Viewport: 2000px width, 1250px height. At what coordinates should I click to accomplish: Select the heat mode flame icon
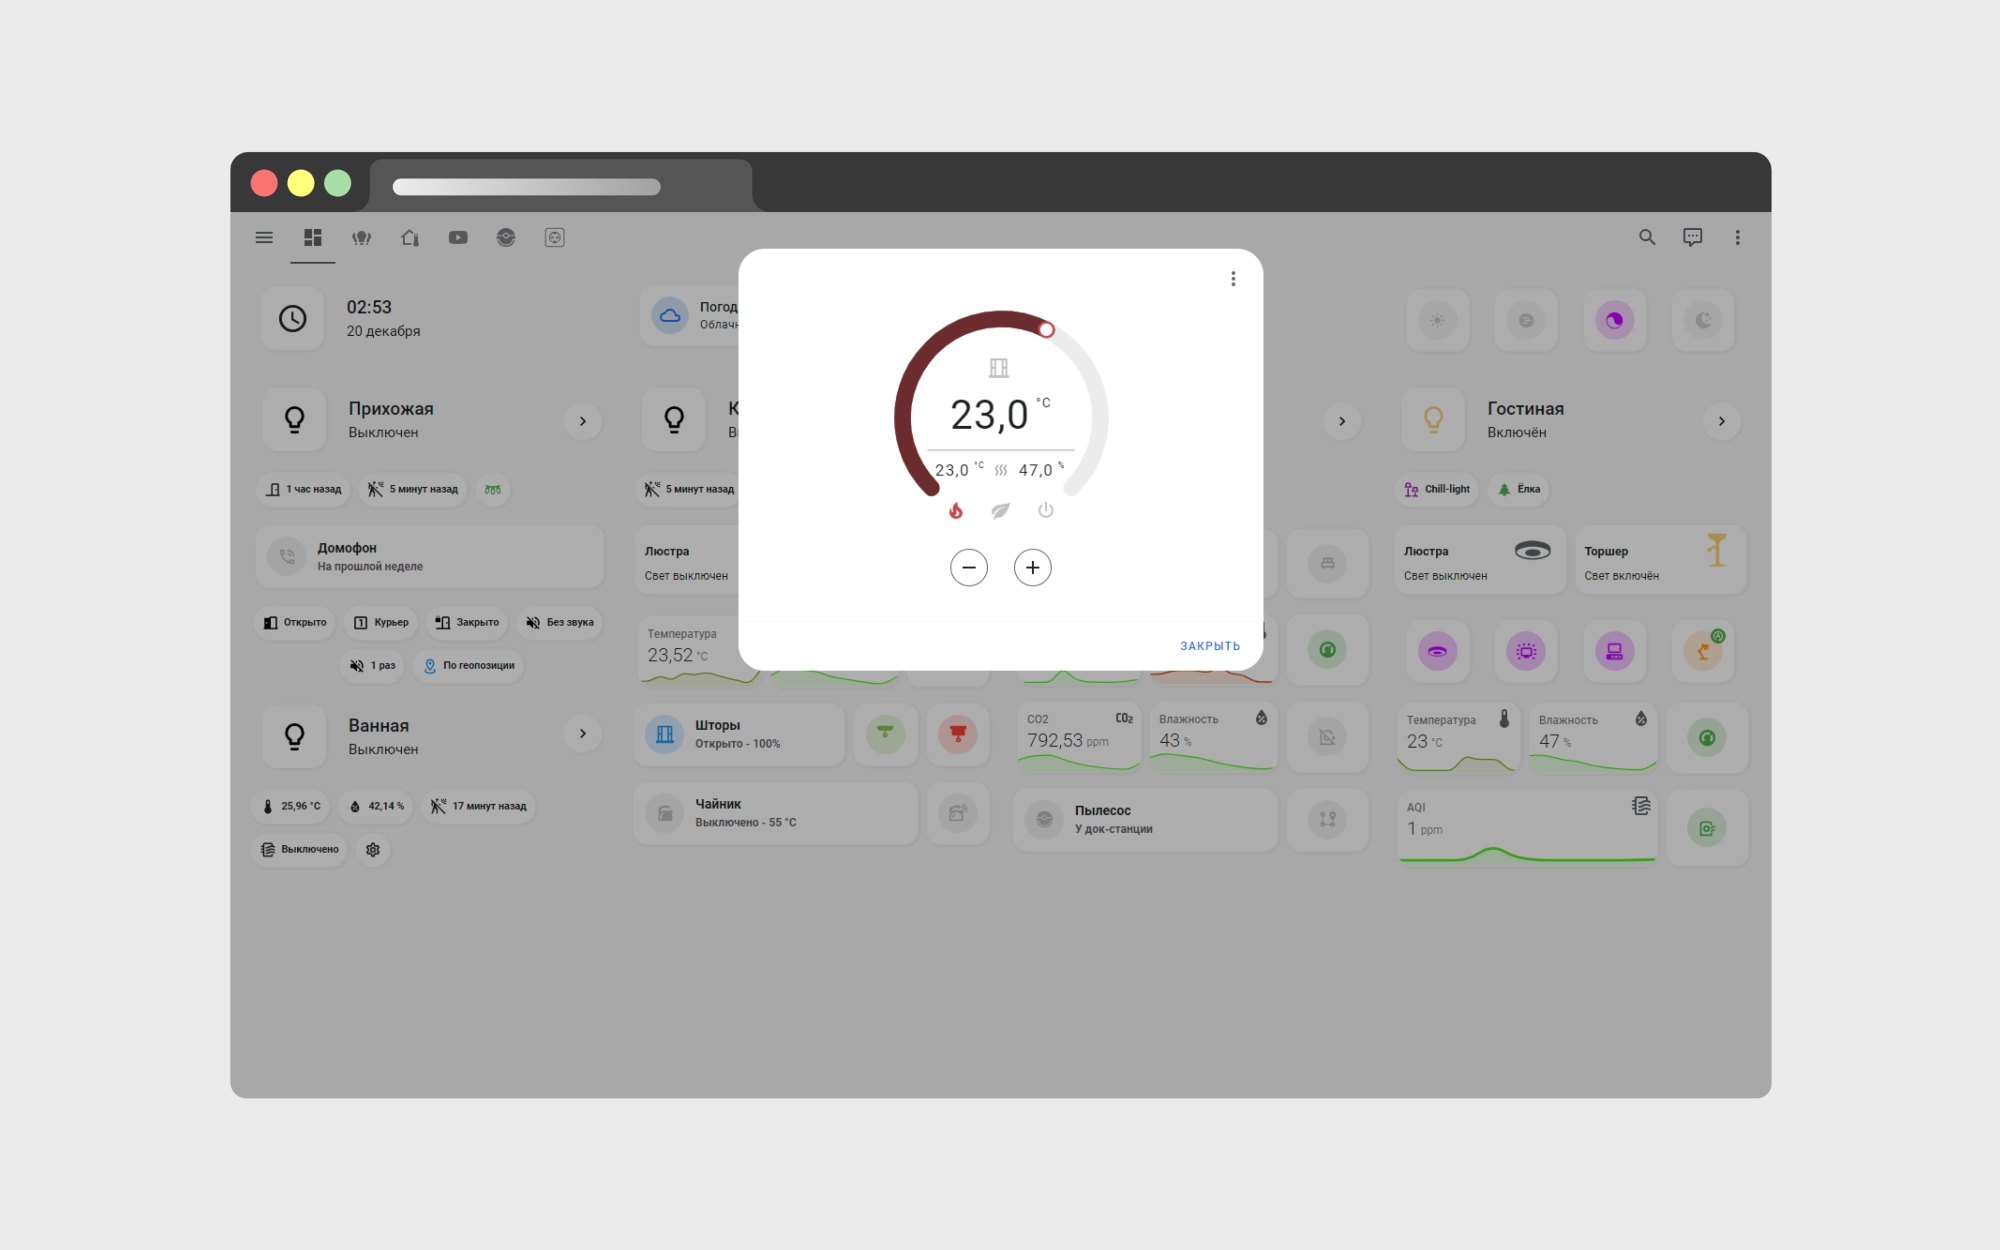[x=956, y=511]
